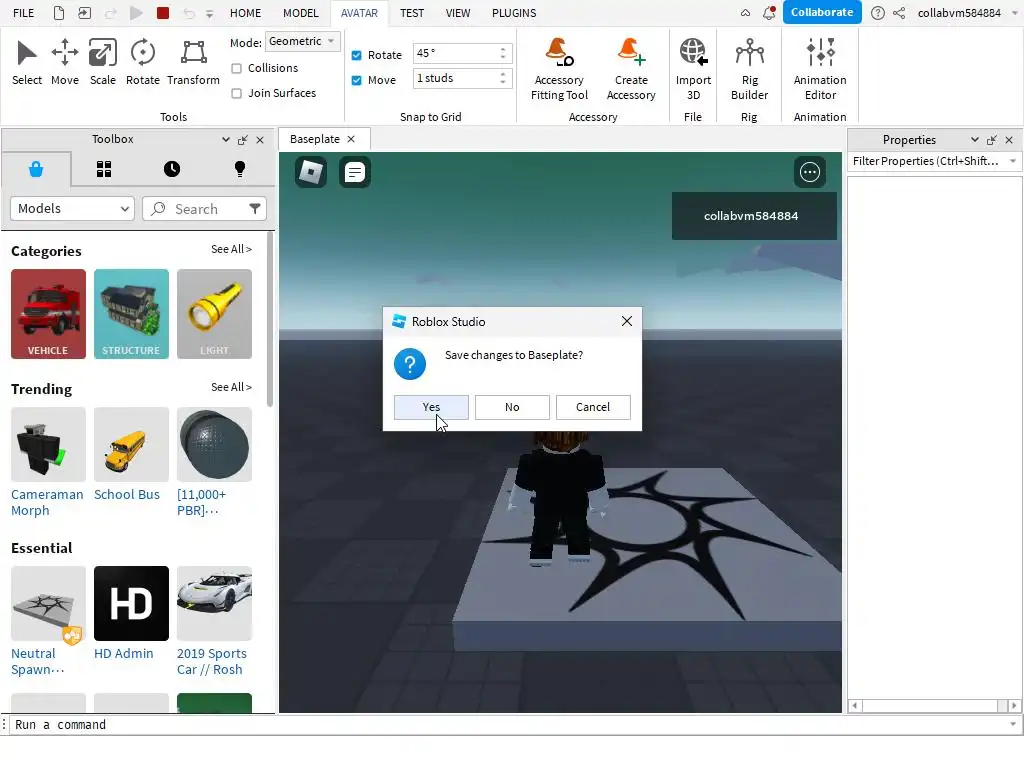This screenshot has width=1024, height=768.
Task: Adjust the 1 studs move stepper
Action: click(503, 78)
